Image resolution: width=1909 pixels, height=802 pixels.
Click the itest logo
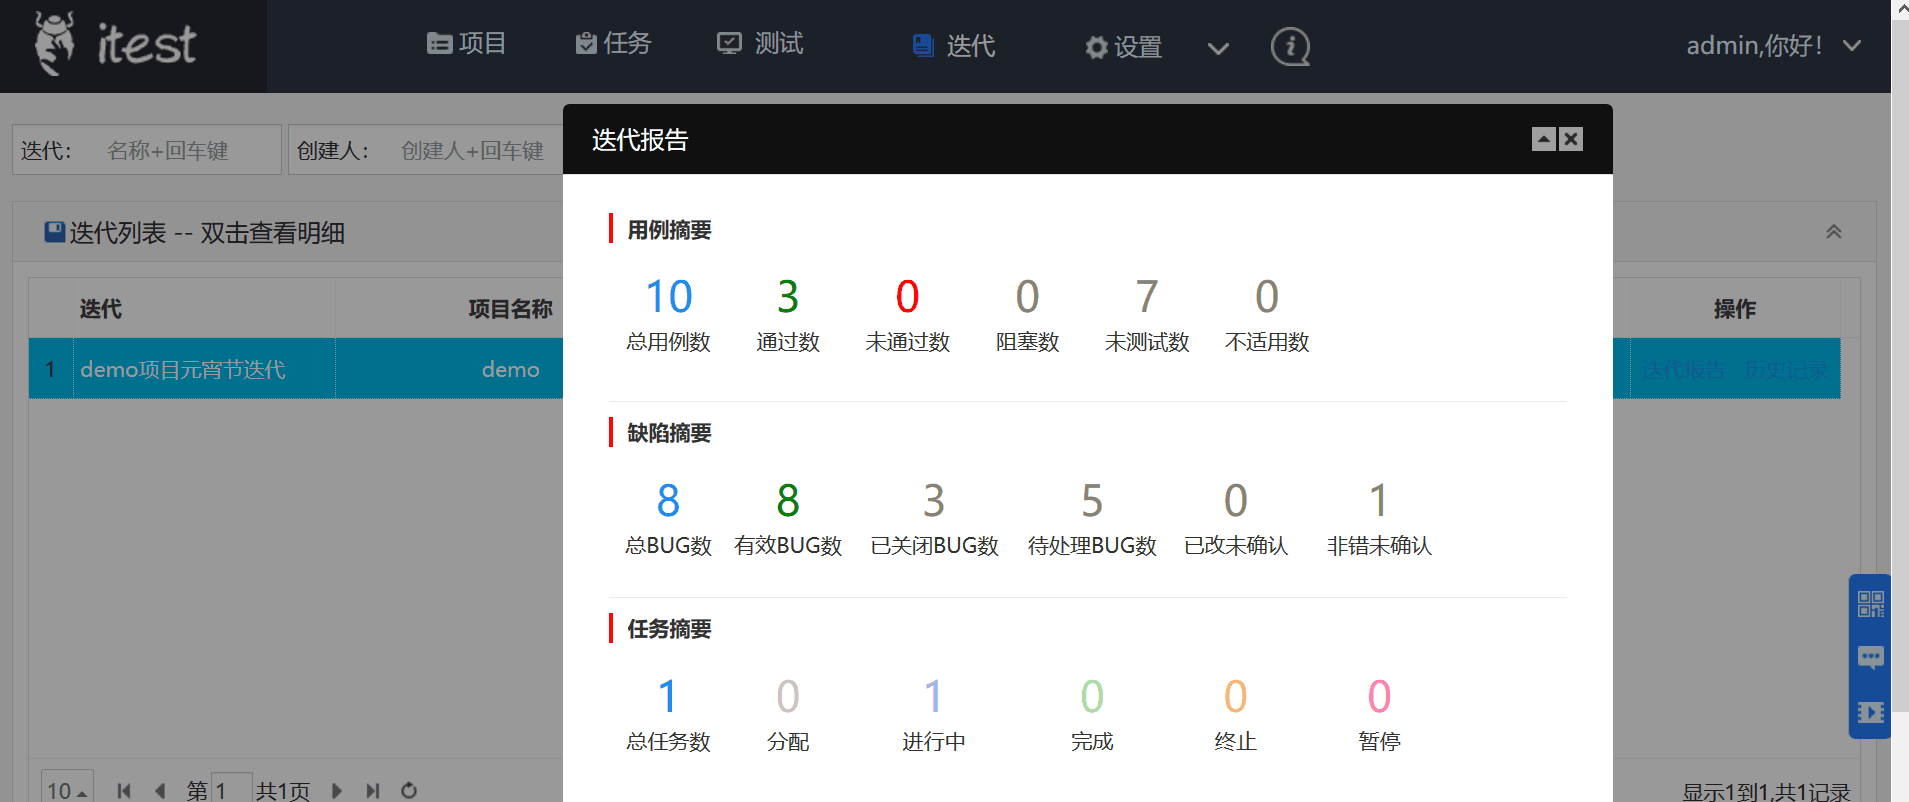(x=116, y=44)
